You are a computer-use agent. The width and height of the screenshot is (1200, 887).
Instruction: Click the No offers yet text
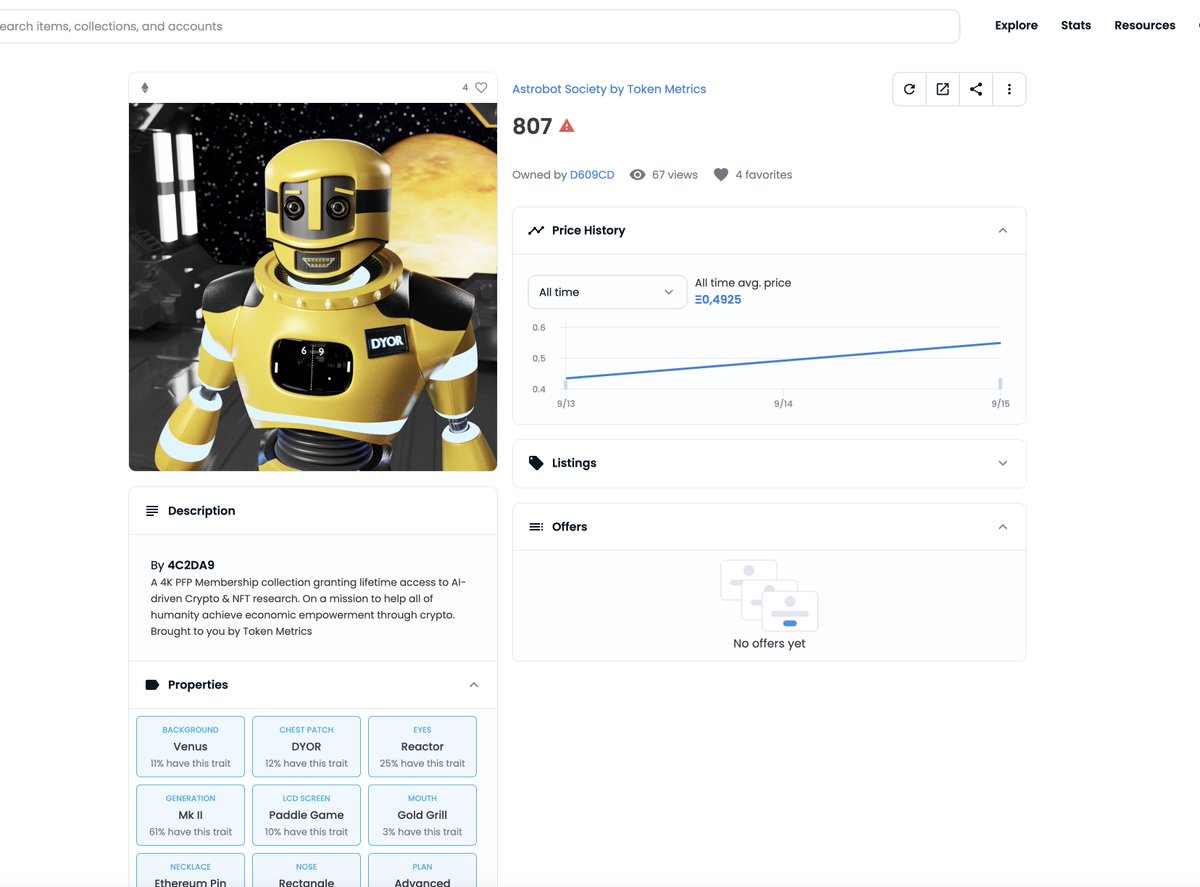[x=769, y=644]
